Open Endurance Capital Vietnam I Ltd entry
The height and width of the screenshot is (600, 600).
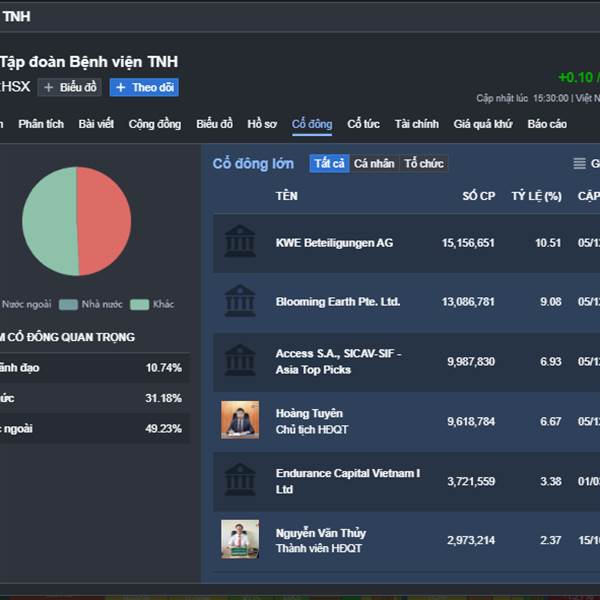[348, 481]
